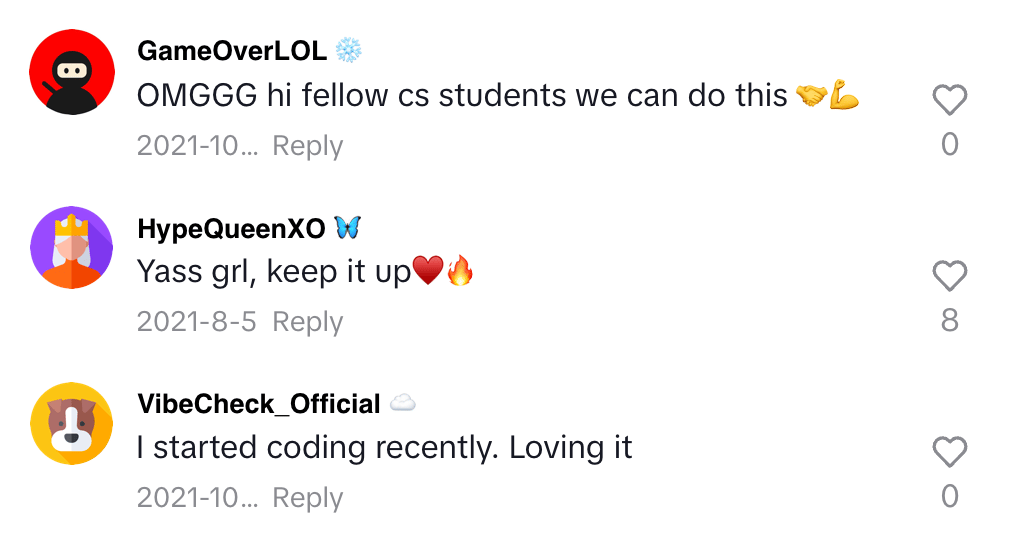Viewport: 1026px width, 548px height.
Task: Open GameOverLOL's ninja avatar
Action: pyautogui.click(x=71, y=71)
